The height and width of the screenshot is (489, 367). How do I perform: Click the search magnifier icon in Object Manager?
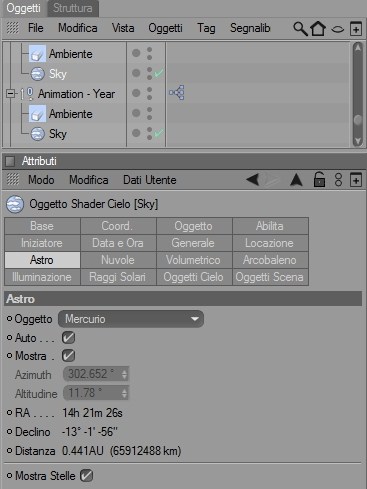(300, 29)
